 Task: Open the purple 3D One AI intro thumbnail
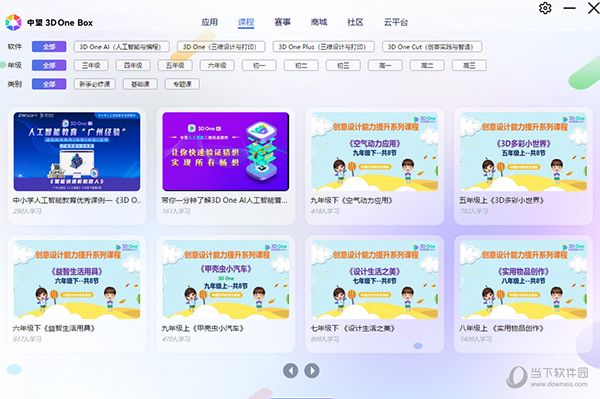coord(226,151)
